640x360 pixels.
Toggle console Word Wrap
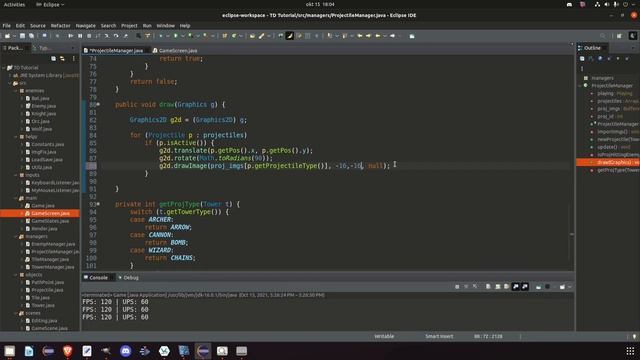click(507, 287)
